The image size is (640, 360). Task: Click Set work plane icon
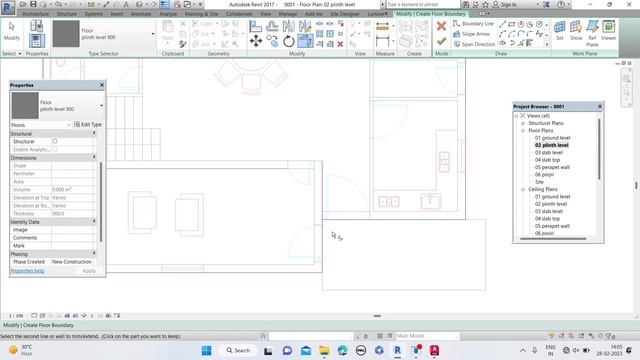560,31
